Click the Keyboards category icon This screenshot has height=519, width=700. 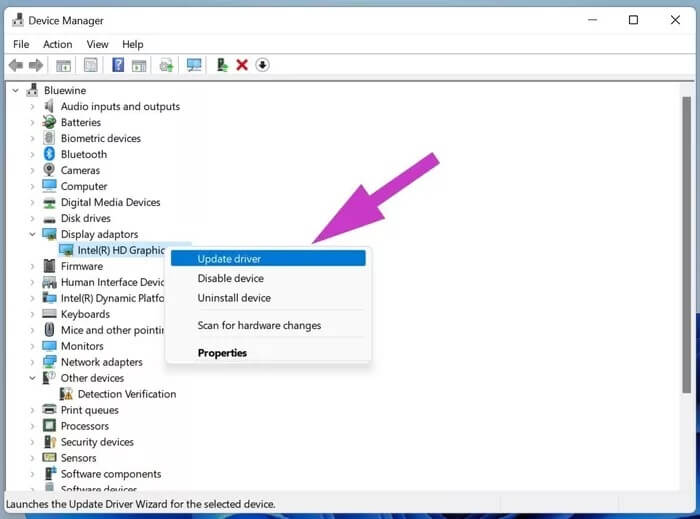49,314
